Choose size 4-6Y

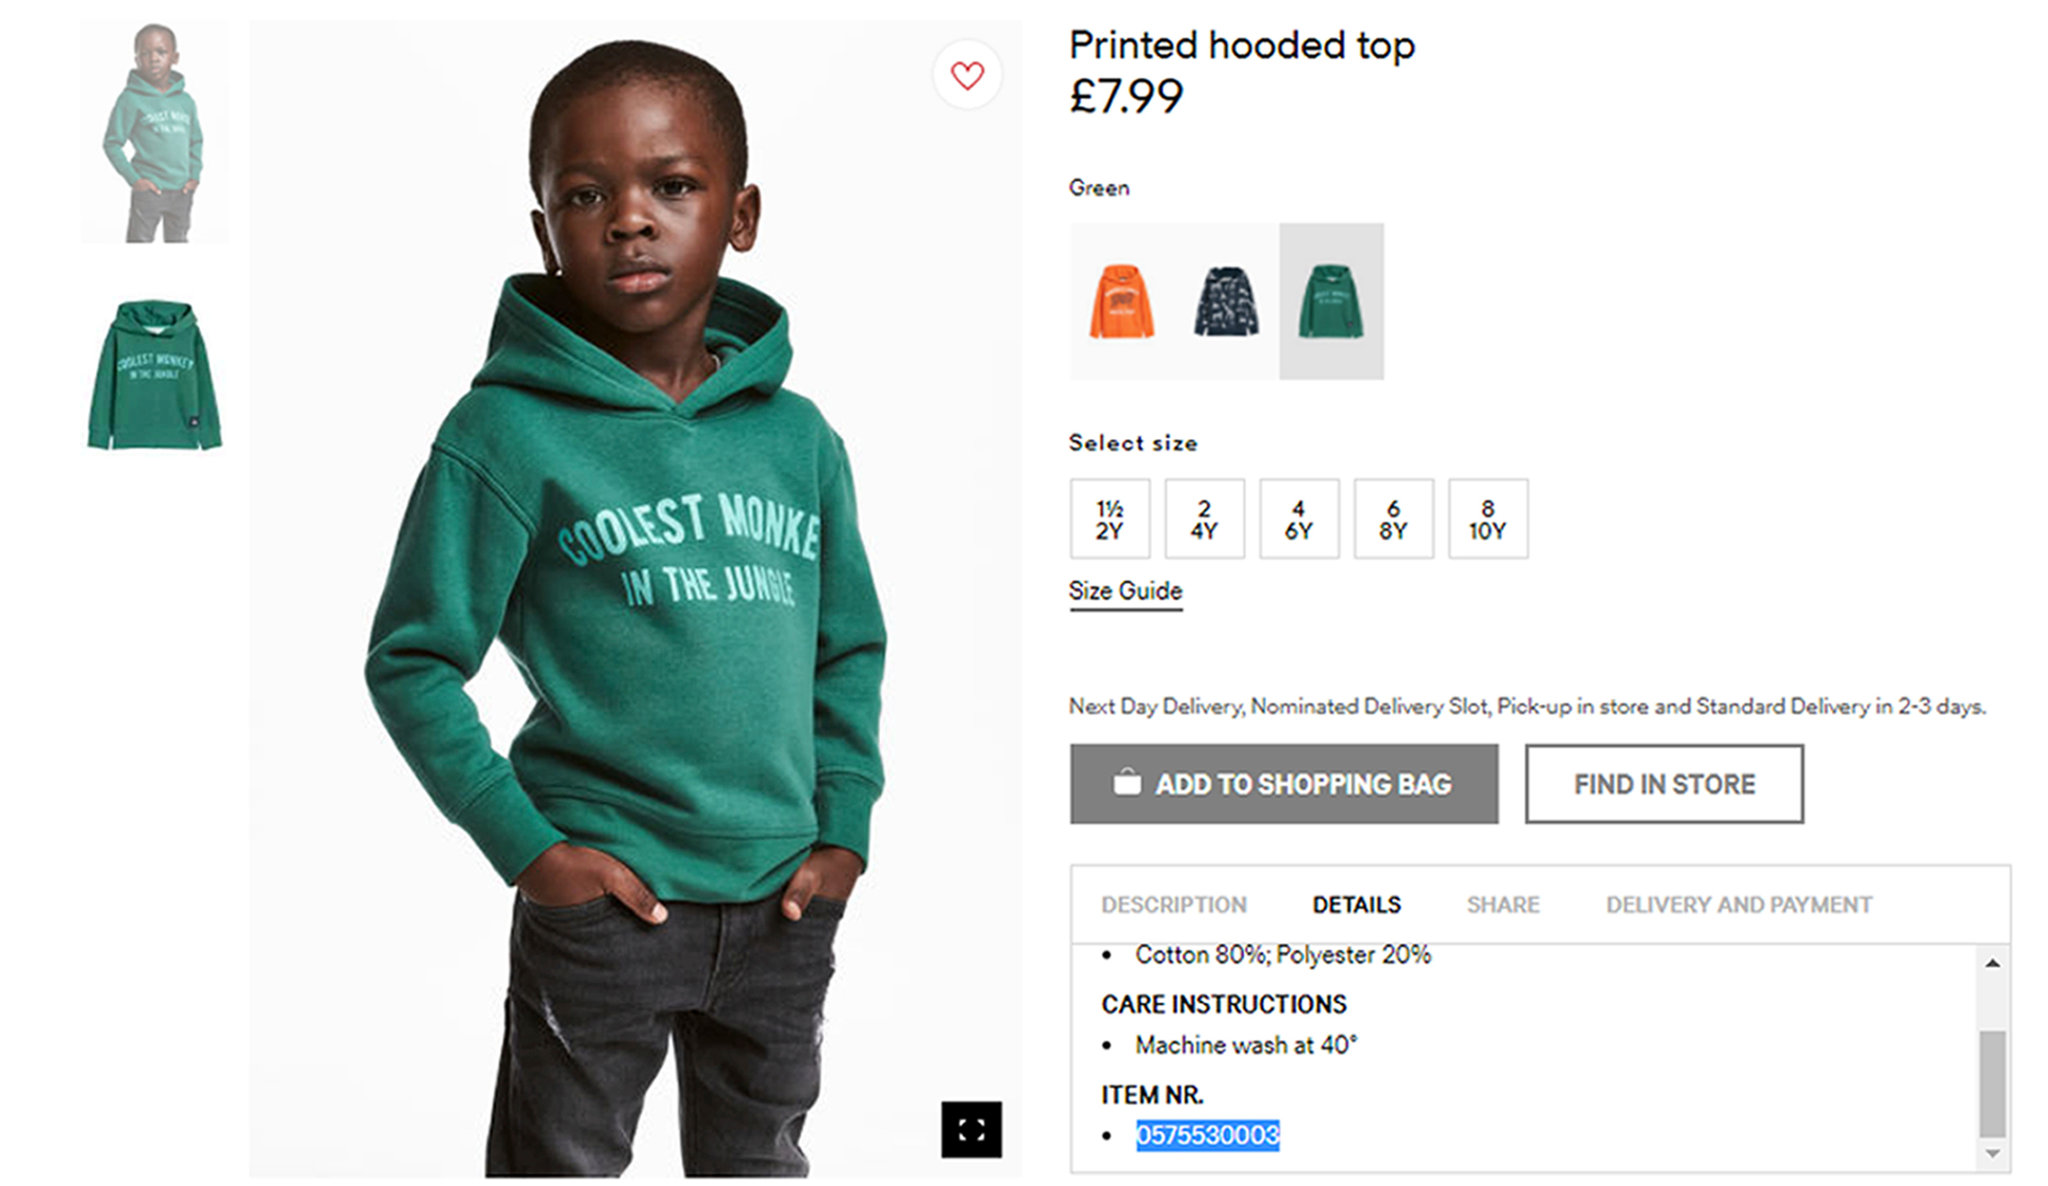(x=1298, y=519)
